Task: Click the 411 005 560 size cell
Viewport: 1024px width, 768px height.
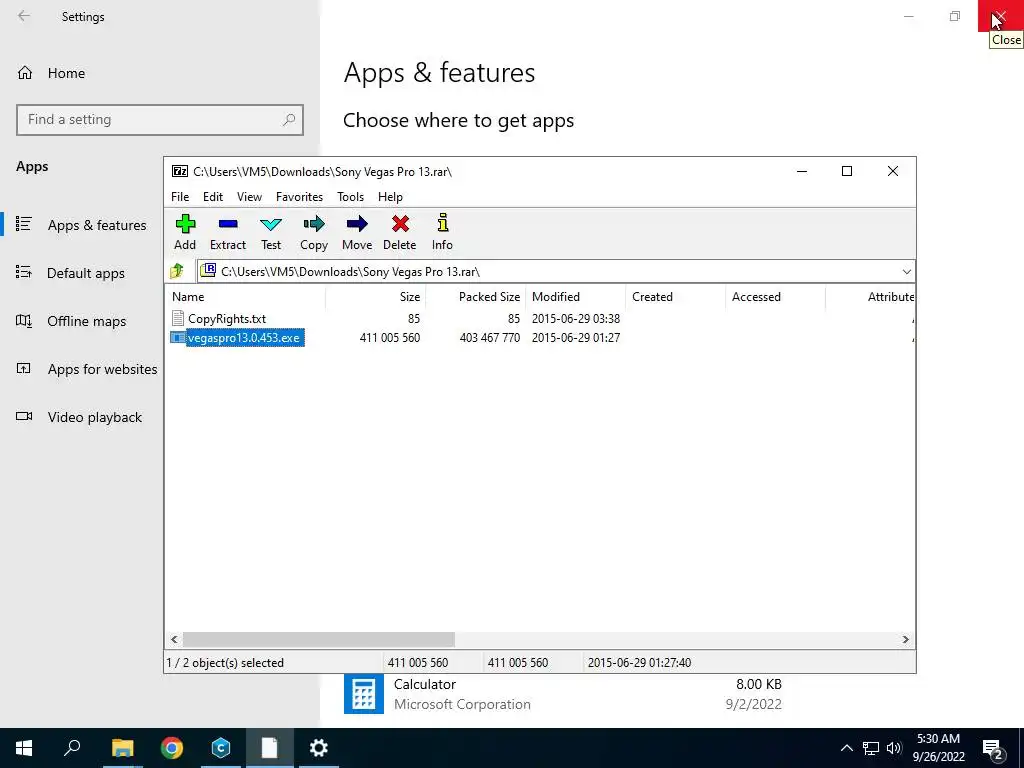Action: [x=390, y=338]
